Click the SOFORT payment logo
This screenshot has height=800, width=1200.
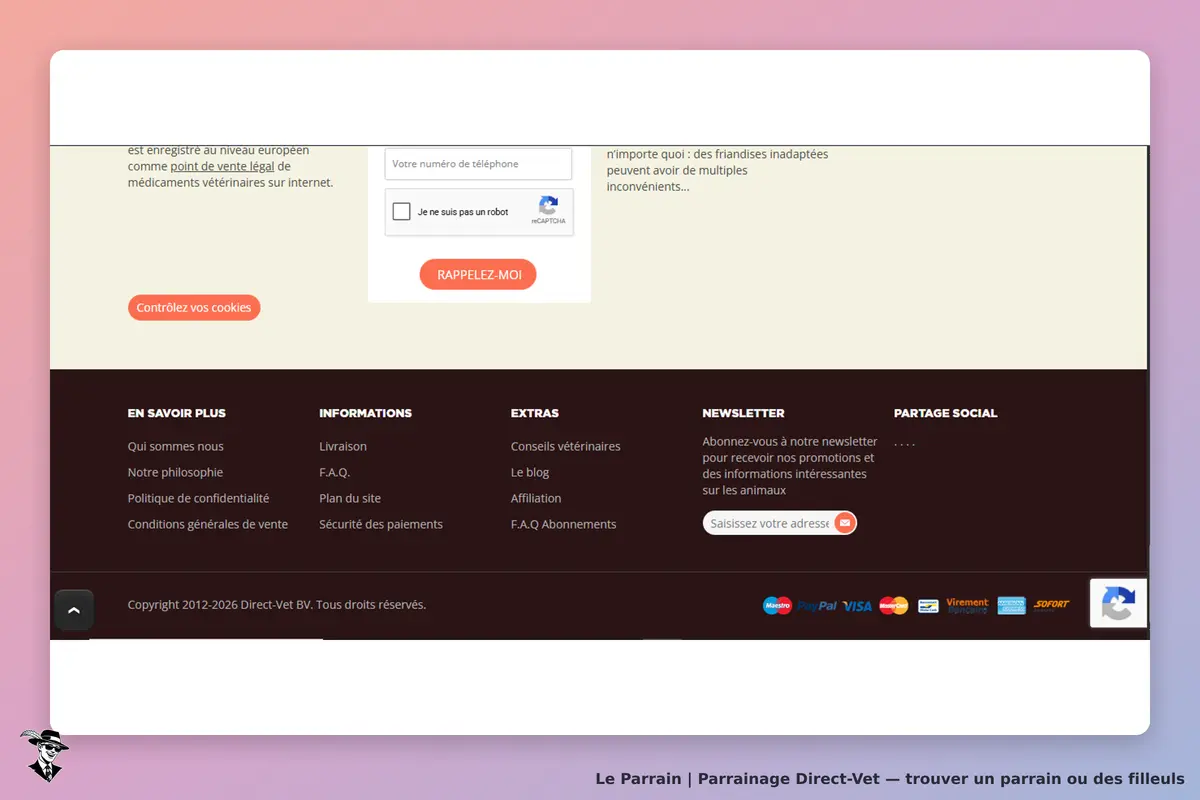[x=1052, y=605]
